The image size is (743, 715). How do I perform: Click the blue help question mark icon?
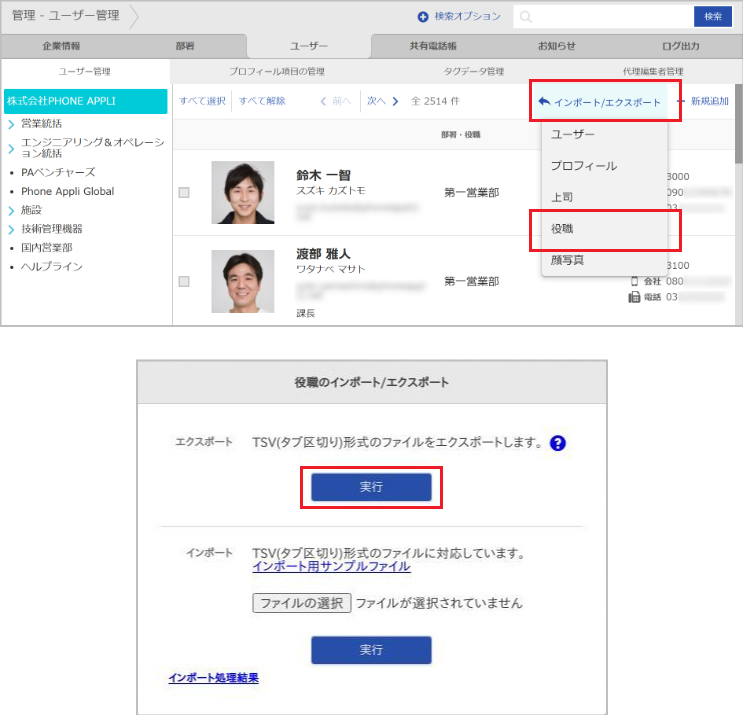(558, 443)
